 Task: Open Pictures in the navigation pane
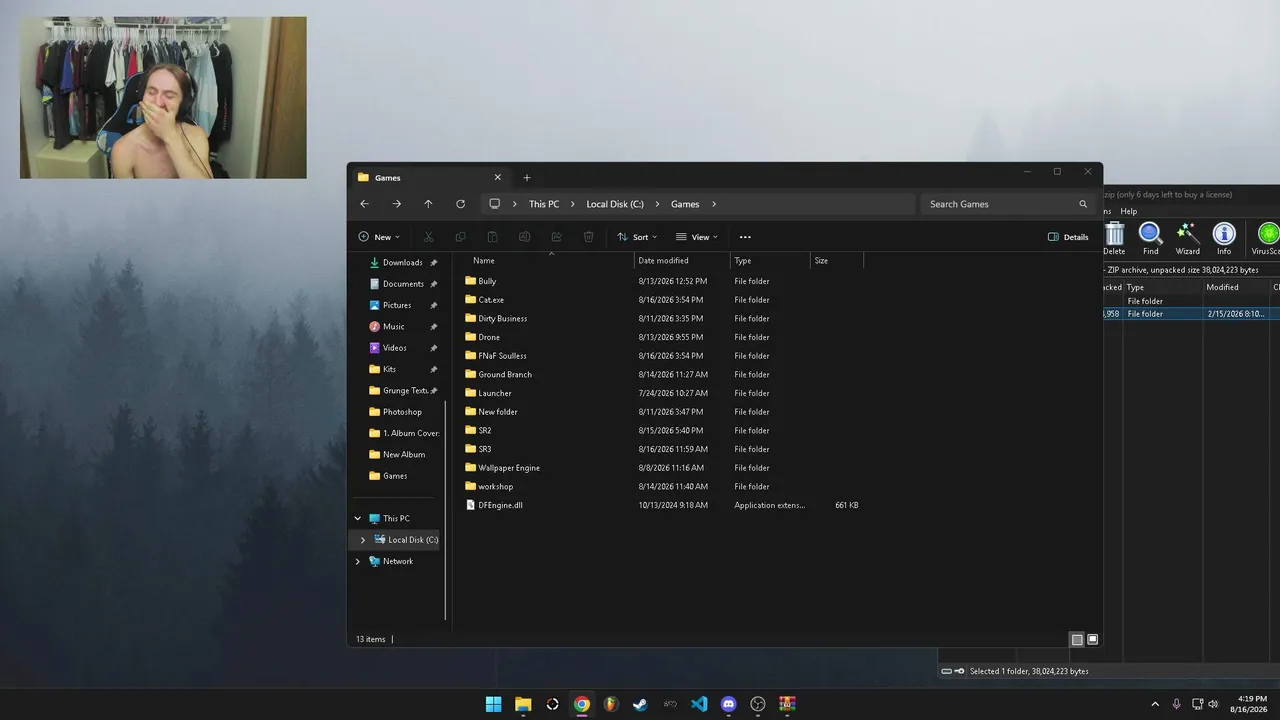(x=396, y=305)
